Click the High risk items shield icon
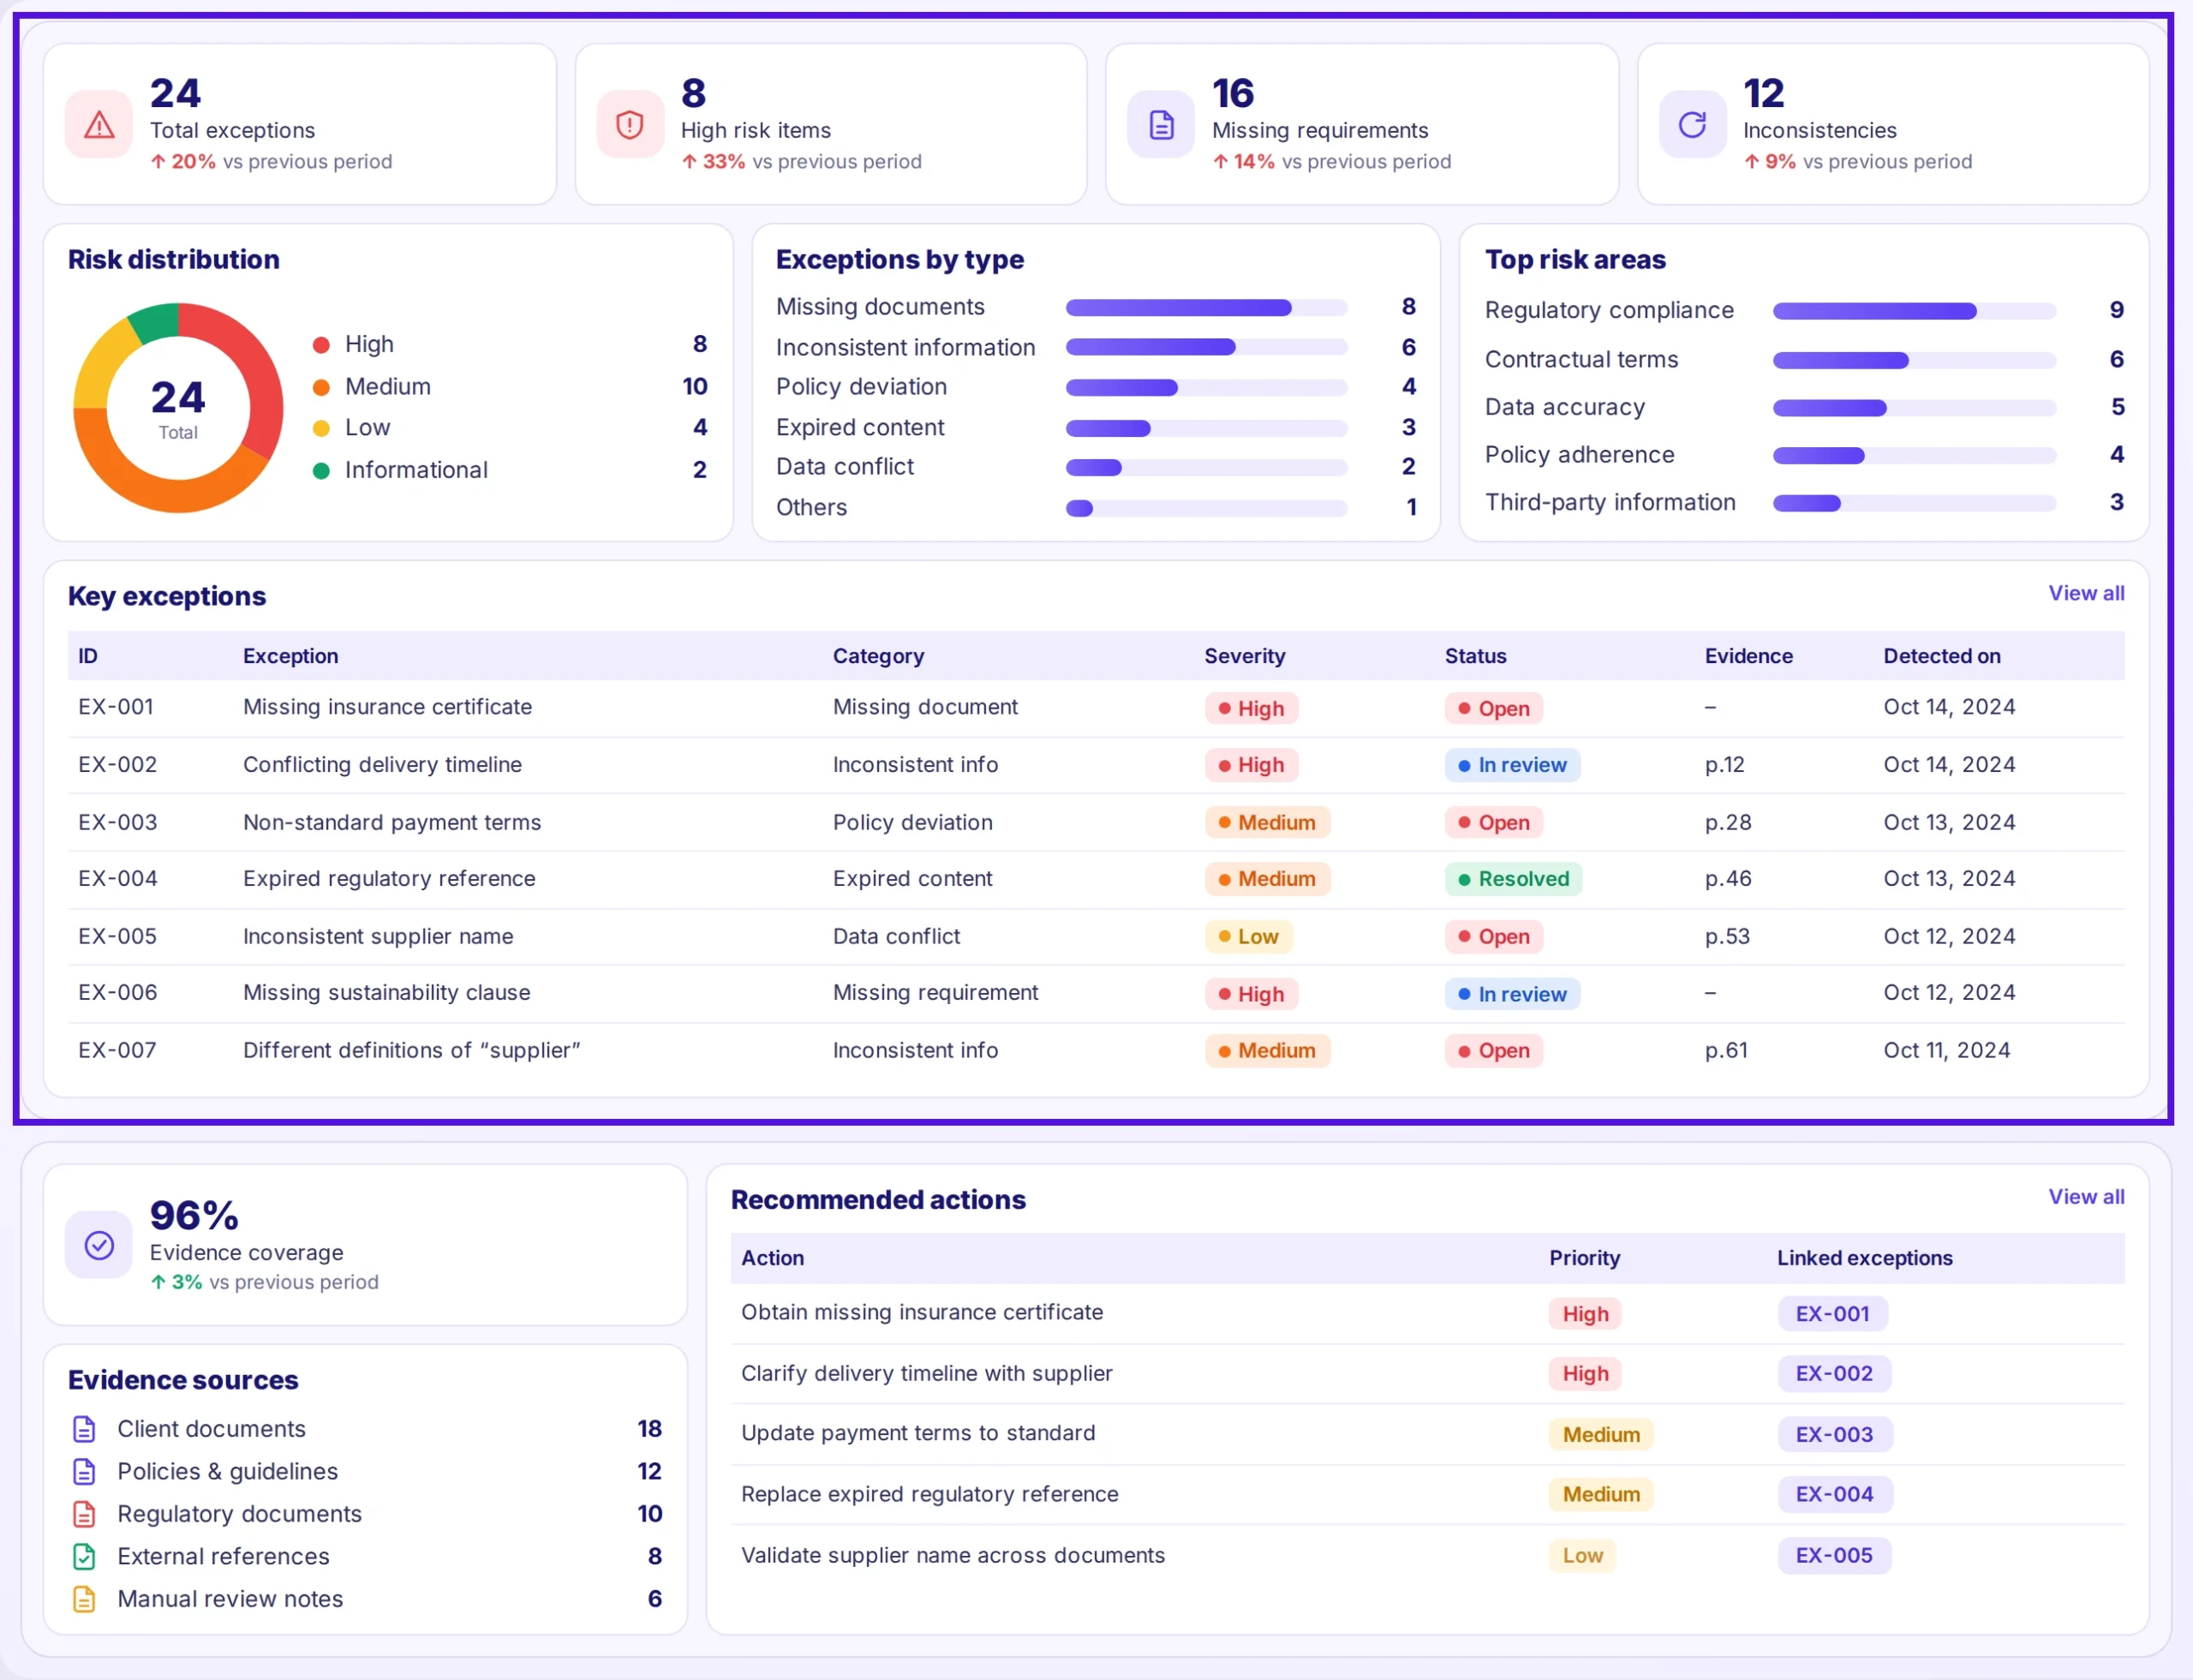This screenshot has height=1680, width=2193. (630, 125)
